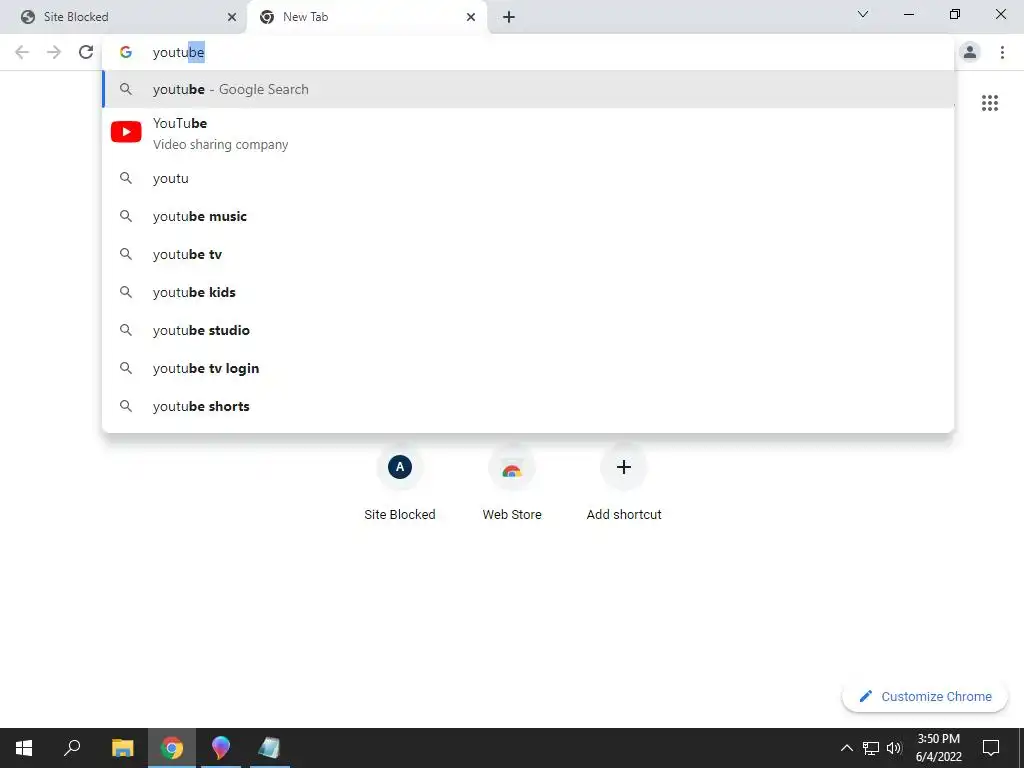Click the Chrome taskbar icon
The image size is (1024, 768).
(172, 748)
